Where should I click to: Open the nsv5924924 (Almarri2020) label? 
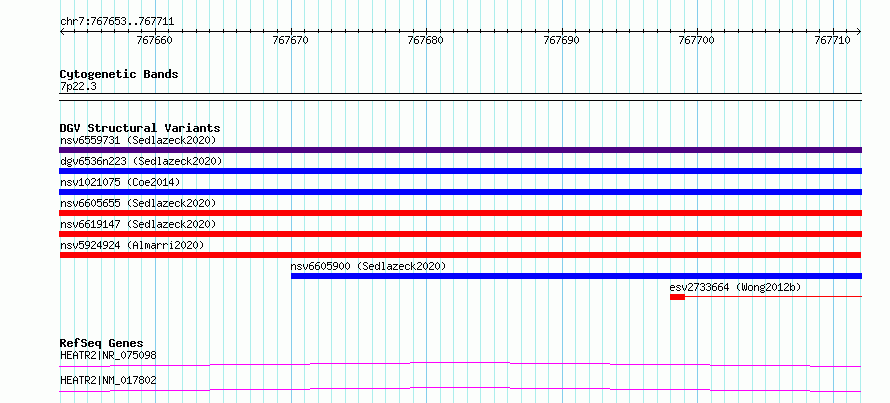point(132,245)
